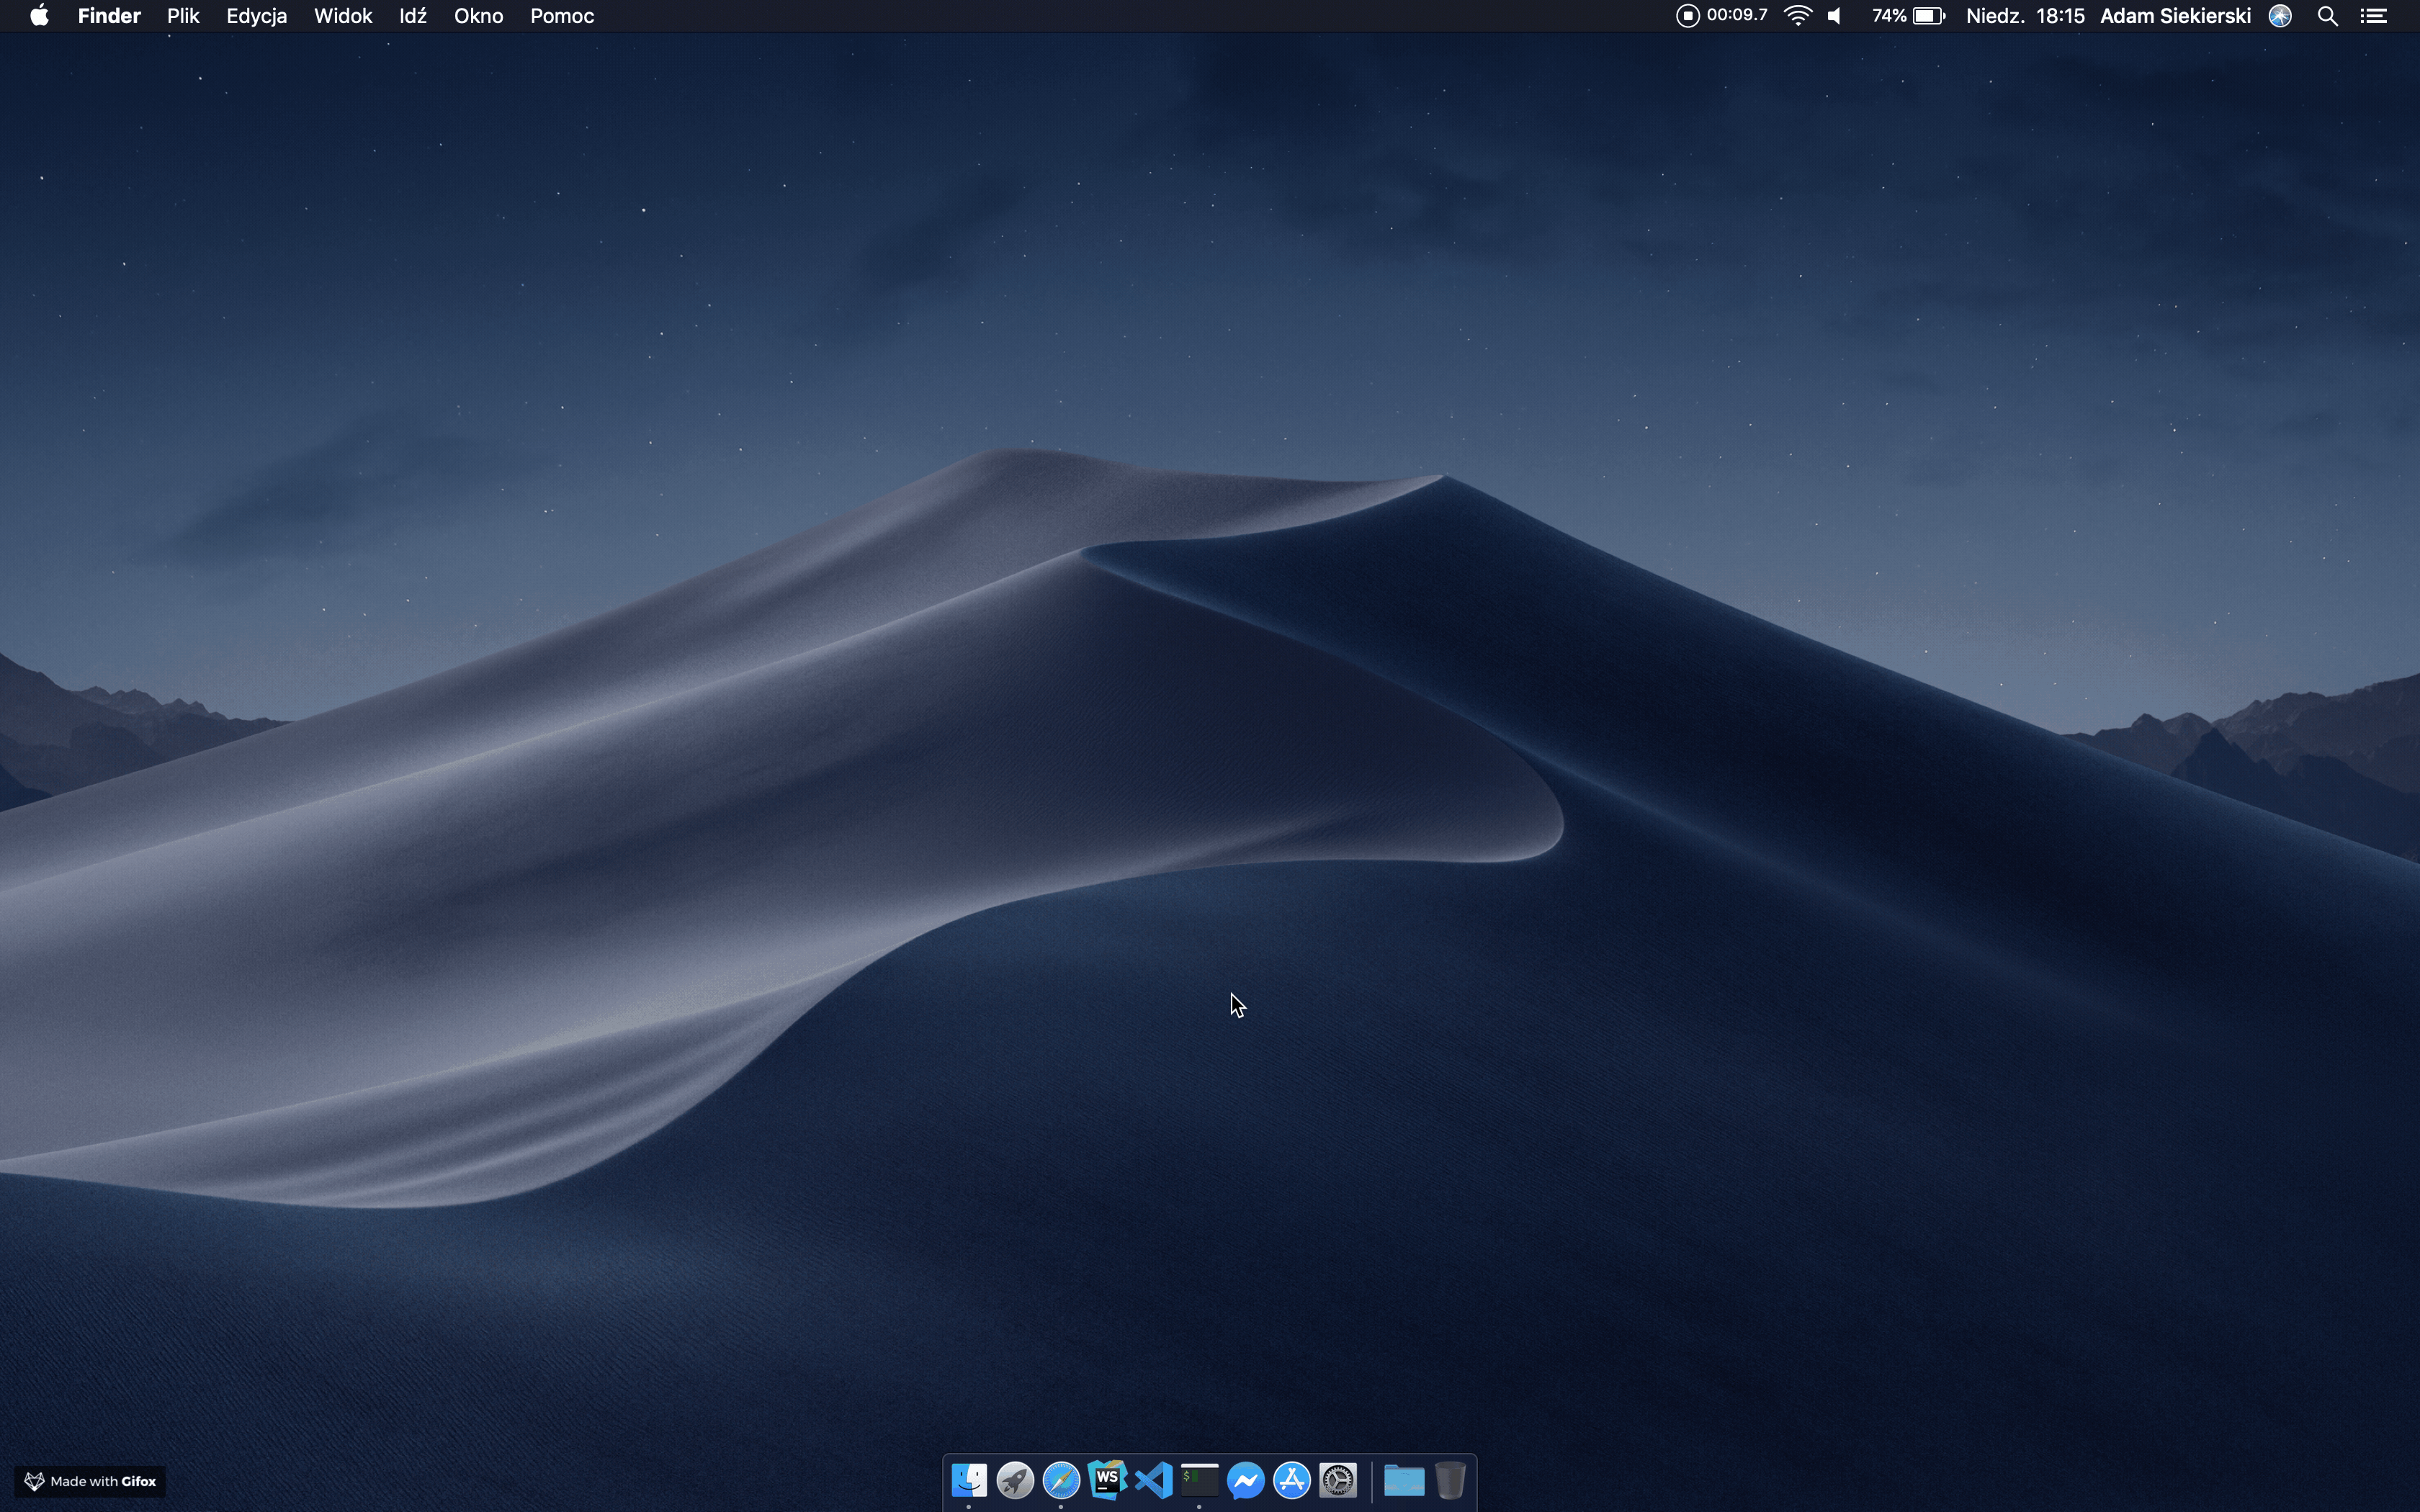
Task: Open the Trash in Dock
Action: click(1450, 1480)
